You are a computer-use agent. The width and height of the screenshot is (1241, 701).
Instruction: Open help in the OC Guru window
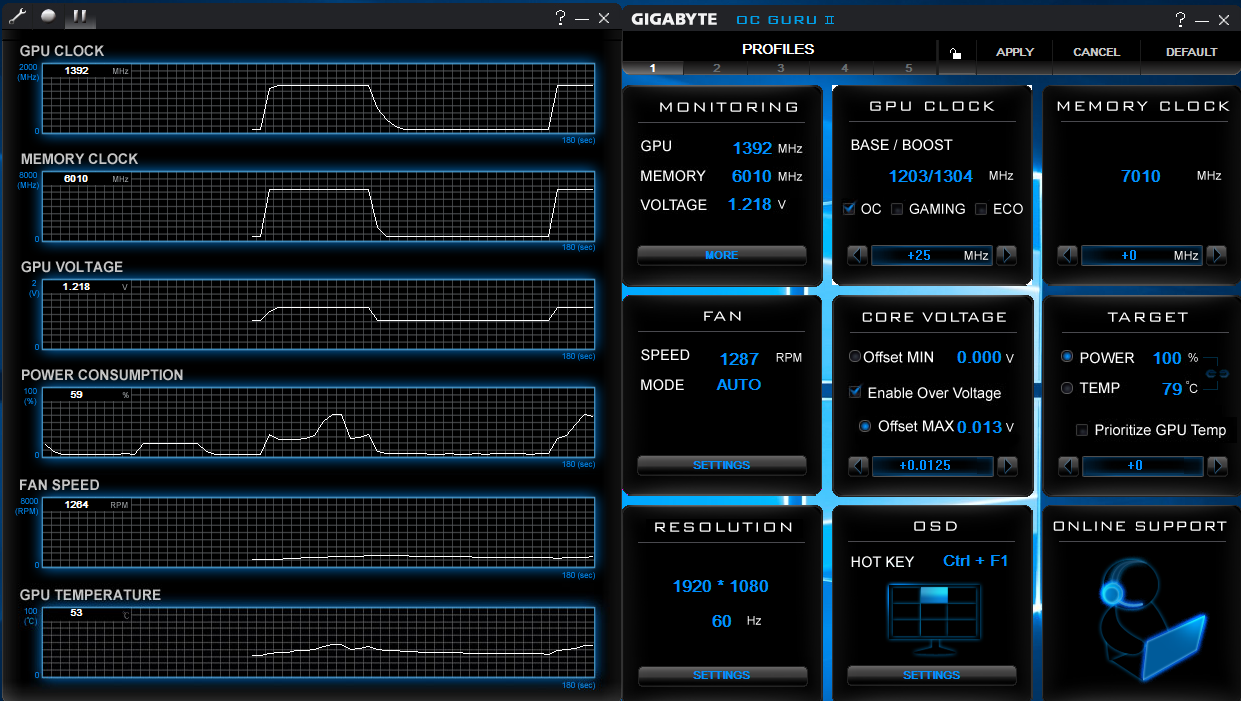1181,19
